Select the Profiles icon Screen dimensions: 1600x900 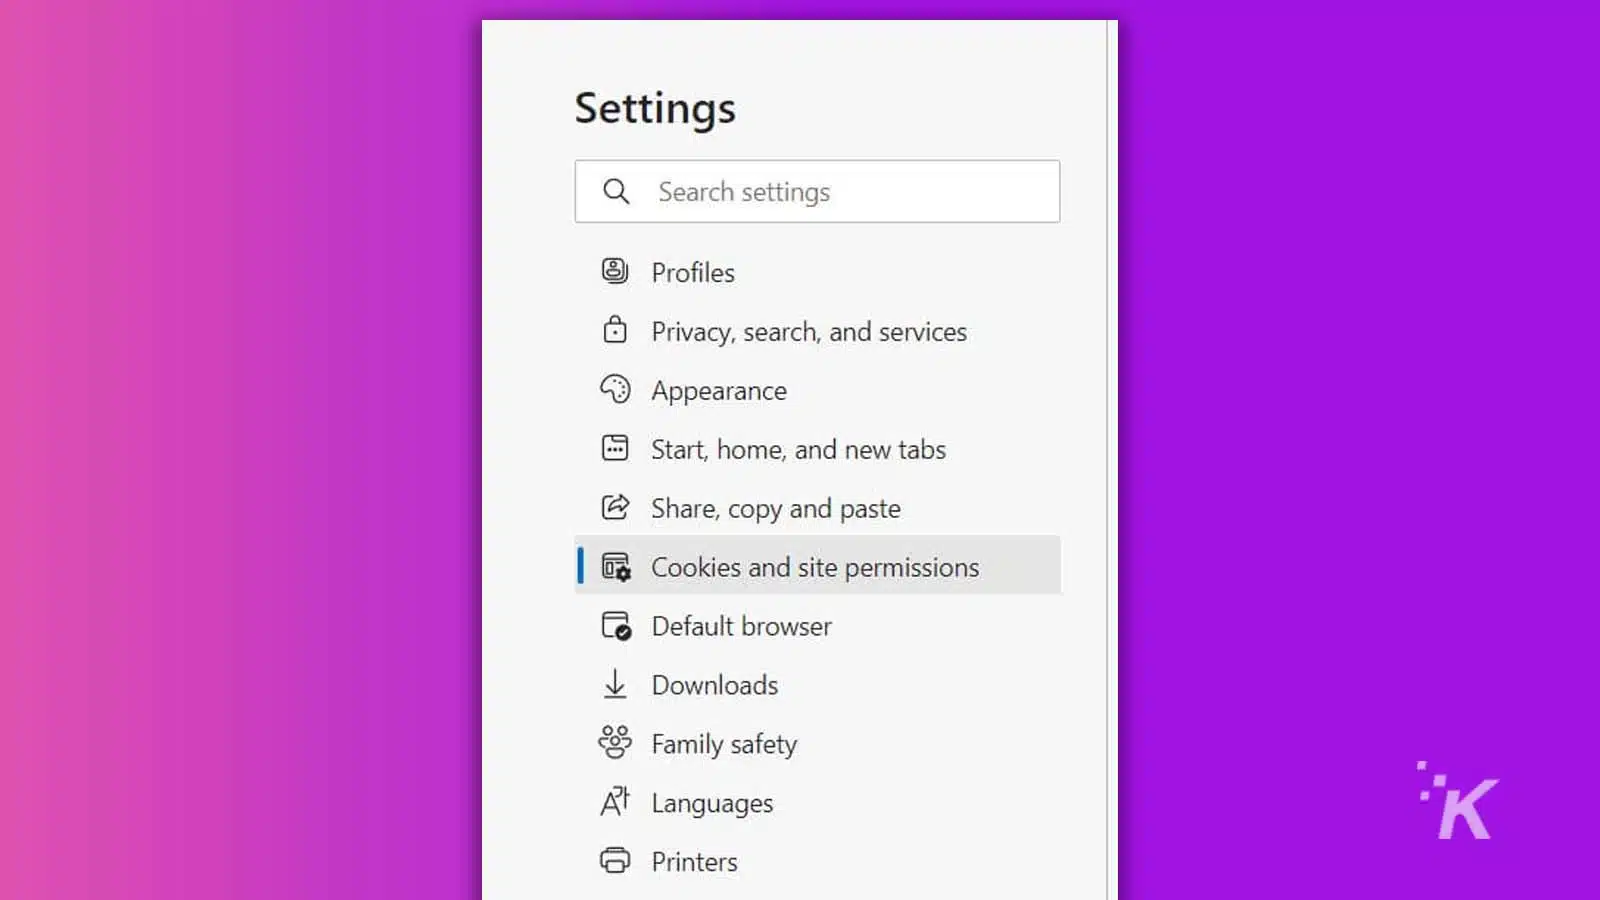pos(615,271)
